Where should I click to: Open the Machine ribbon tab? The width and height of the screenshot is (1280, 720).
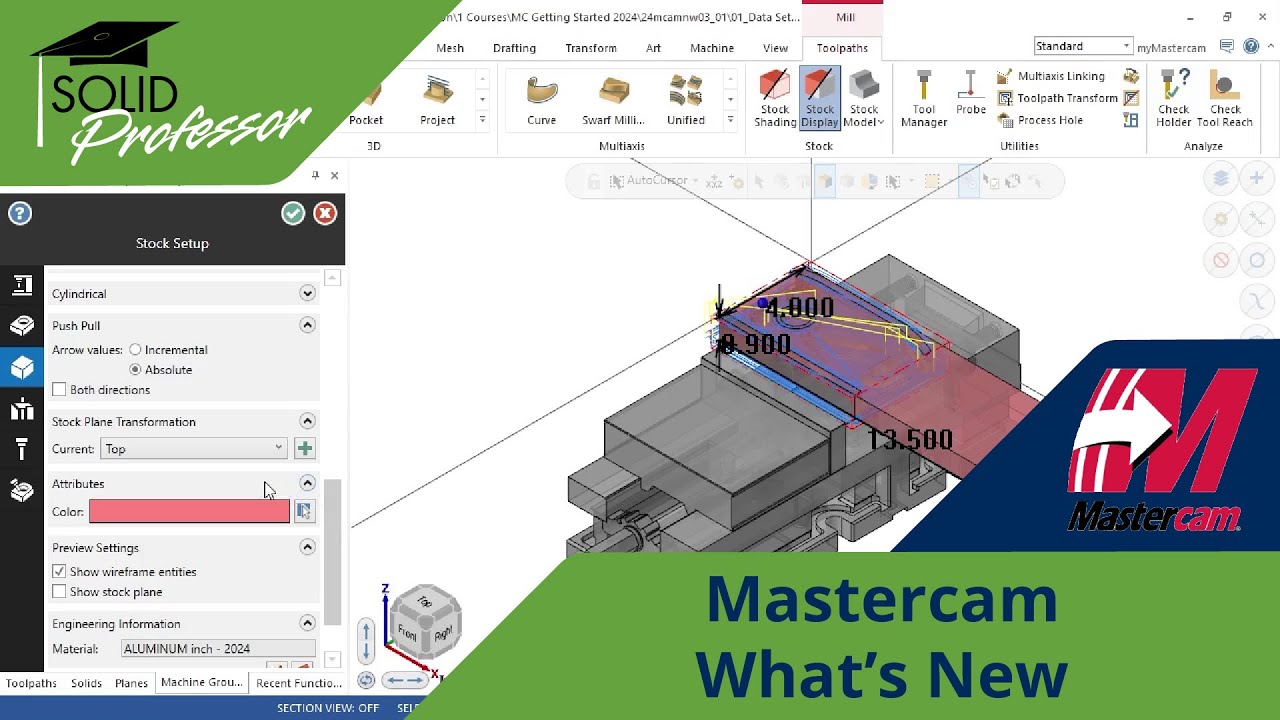(712, 48)
